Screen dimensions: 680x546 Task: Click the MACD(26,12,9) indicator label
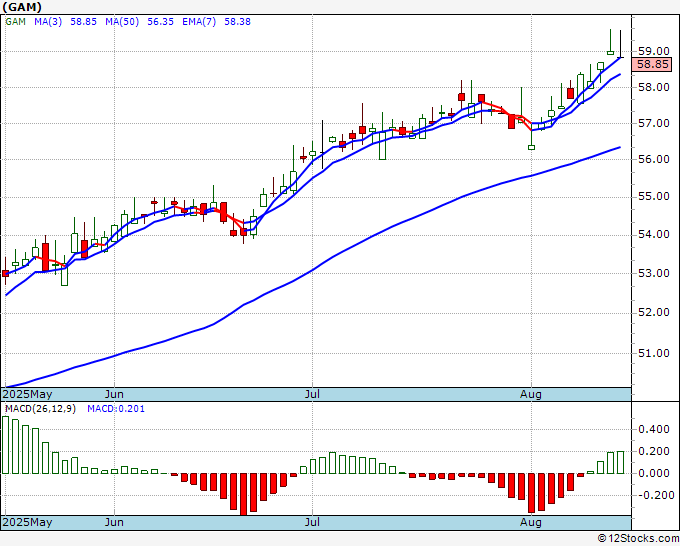click(40, 409)
